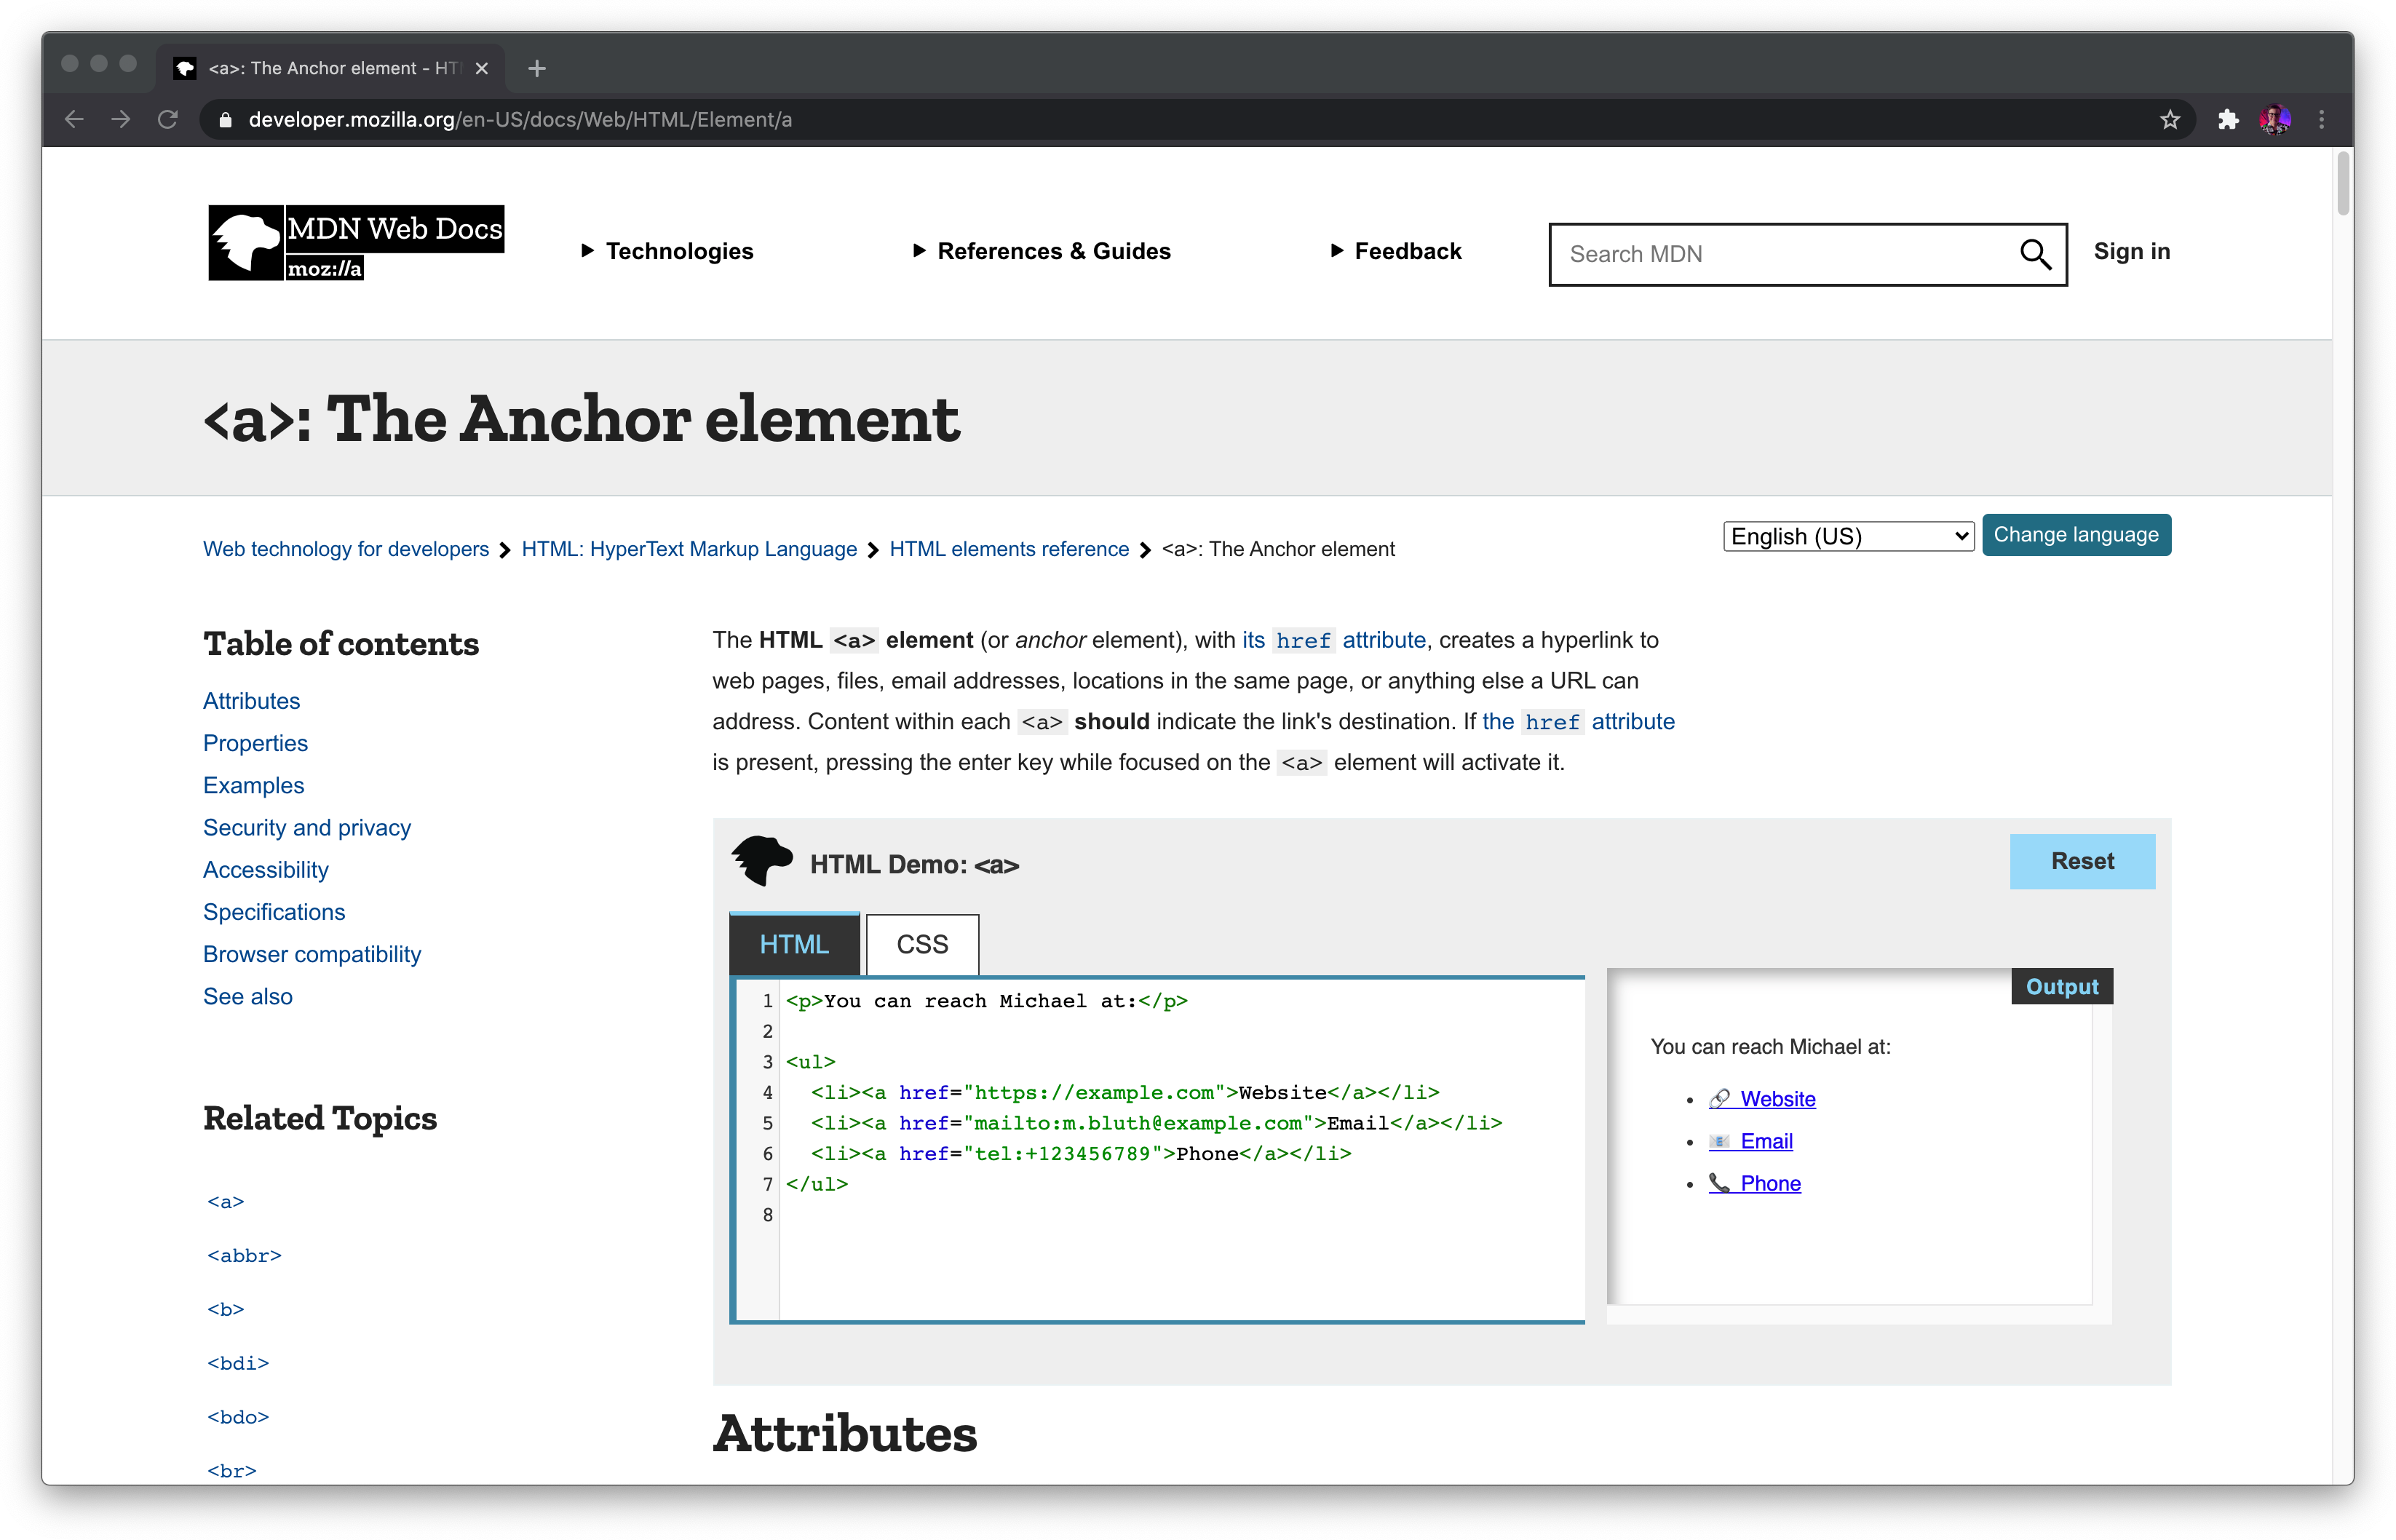This screenshot has height=1540, width=2396.
Task: Click the search magnifier icon
Action: coord(2035,254)
